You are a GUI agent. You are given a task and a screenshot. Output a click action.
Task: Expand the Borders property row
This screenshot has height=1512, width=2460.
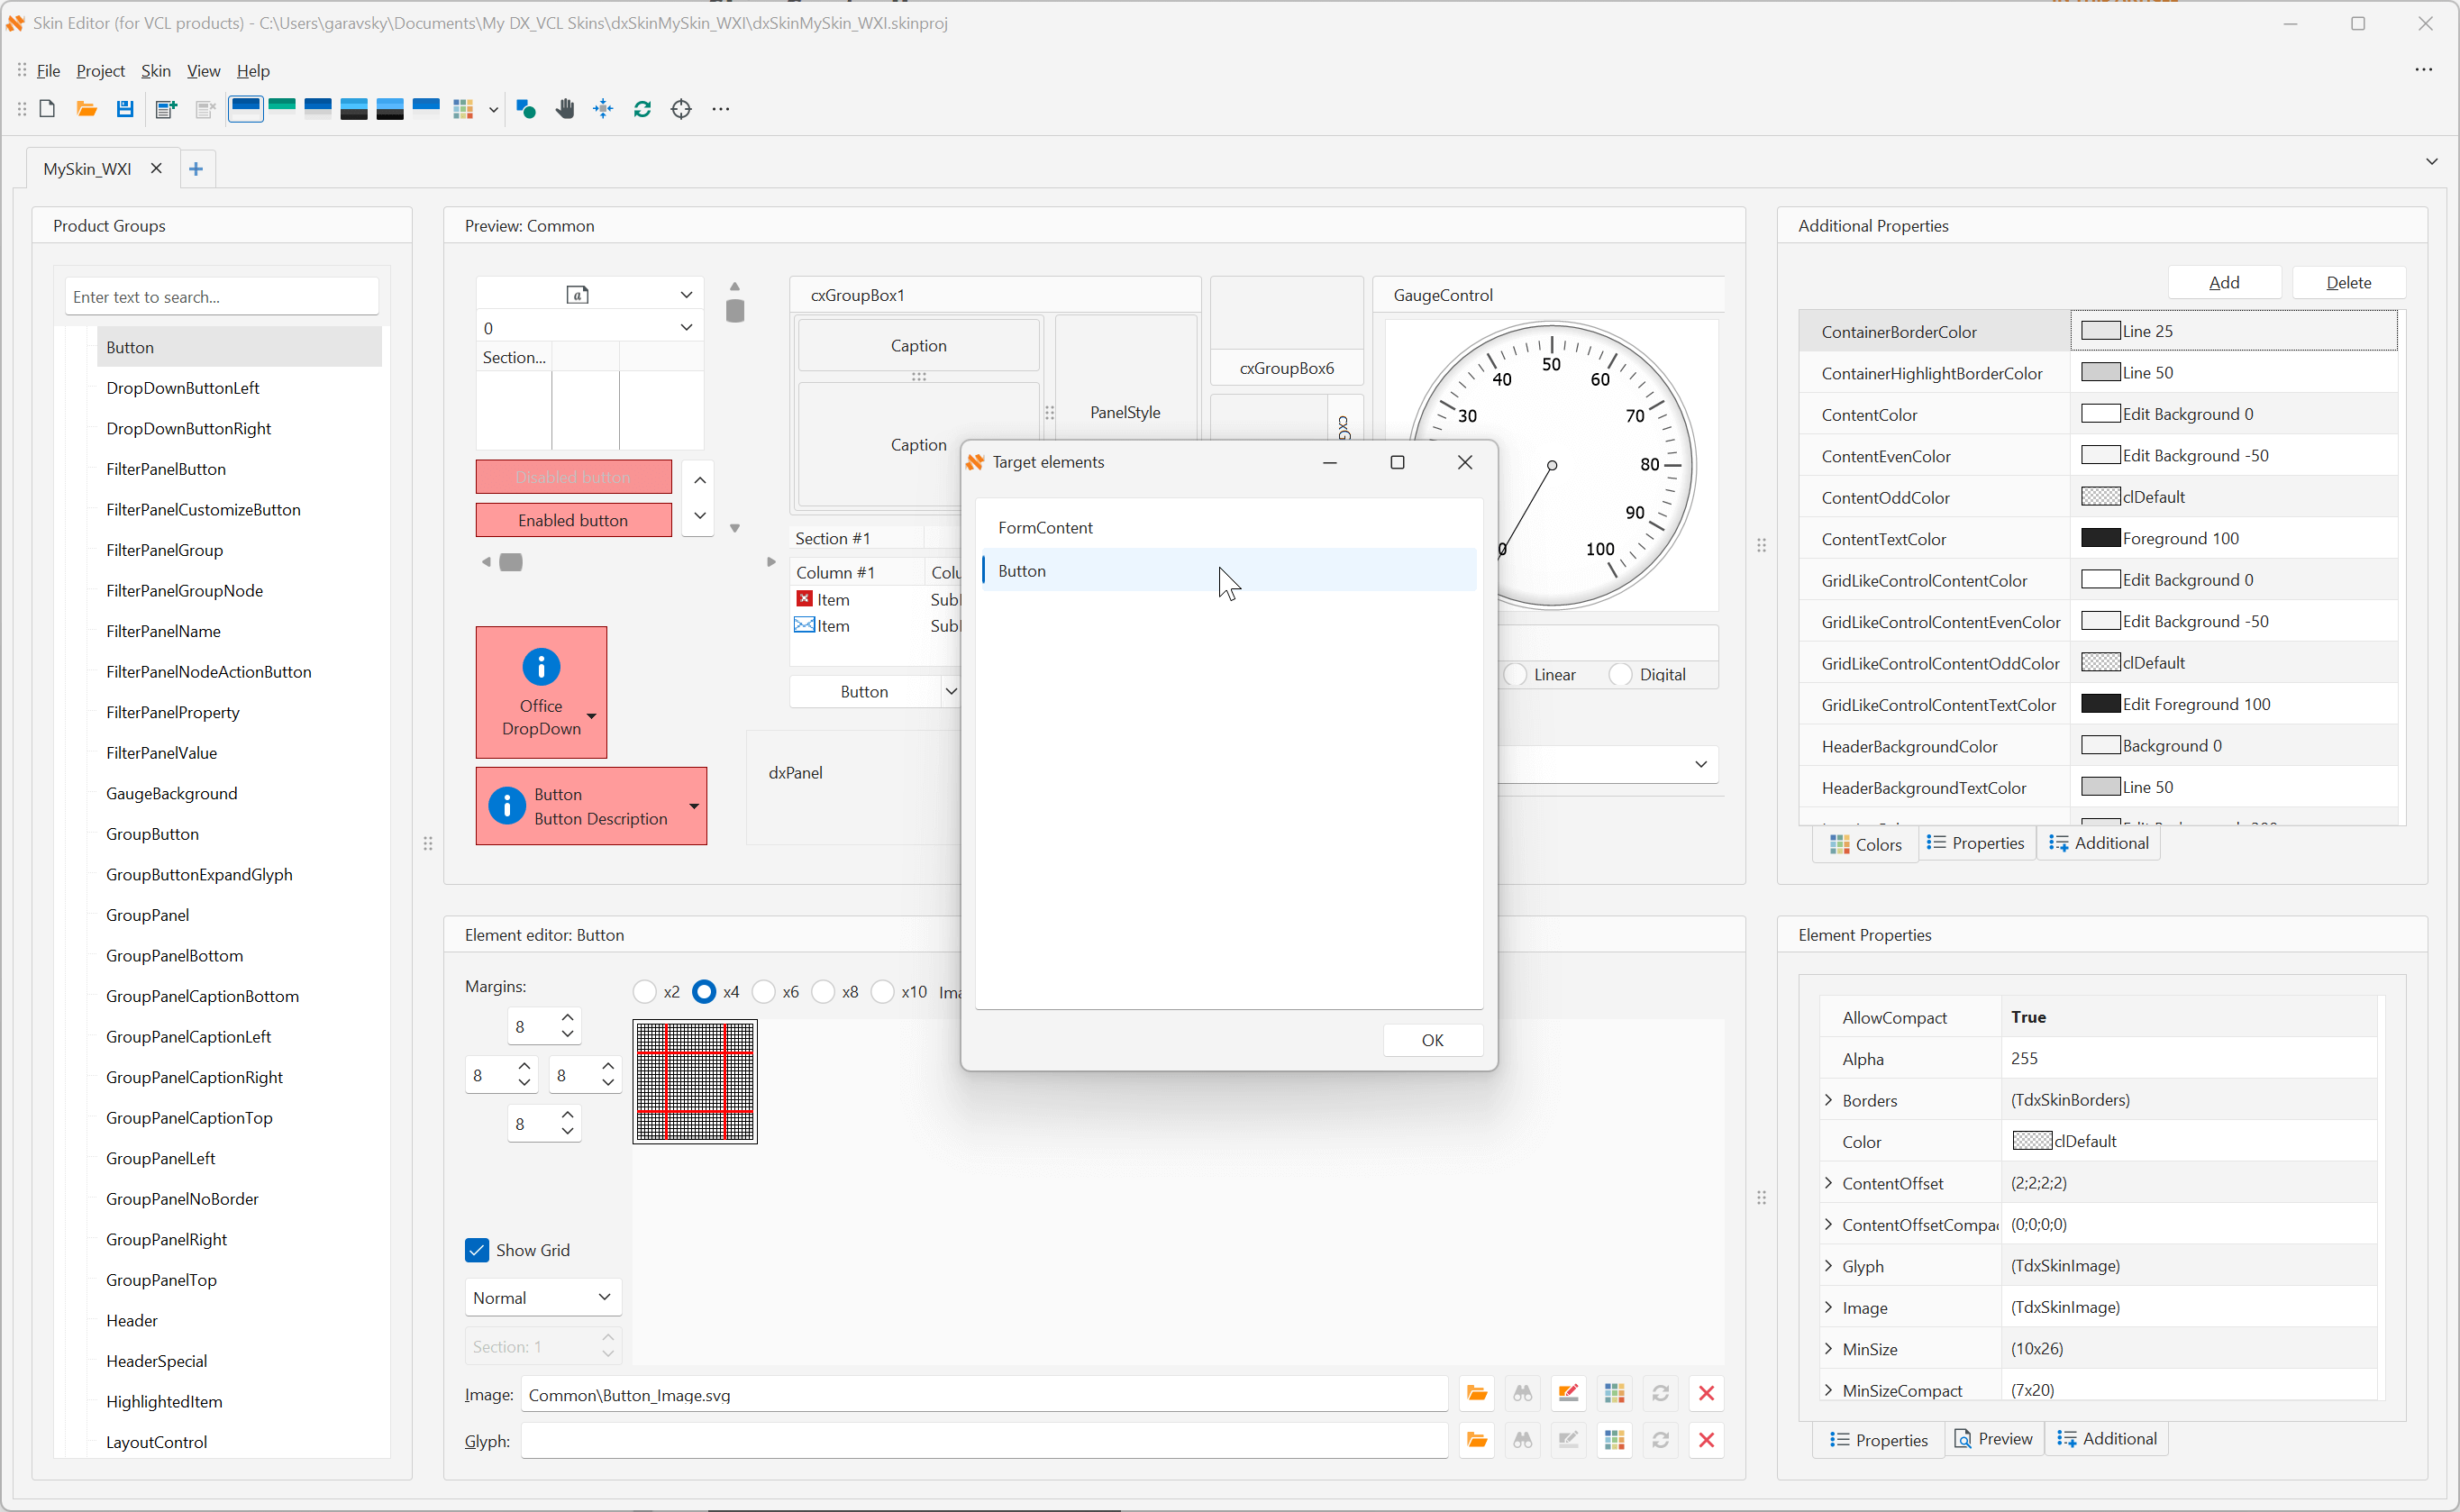(1829, 1100)
